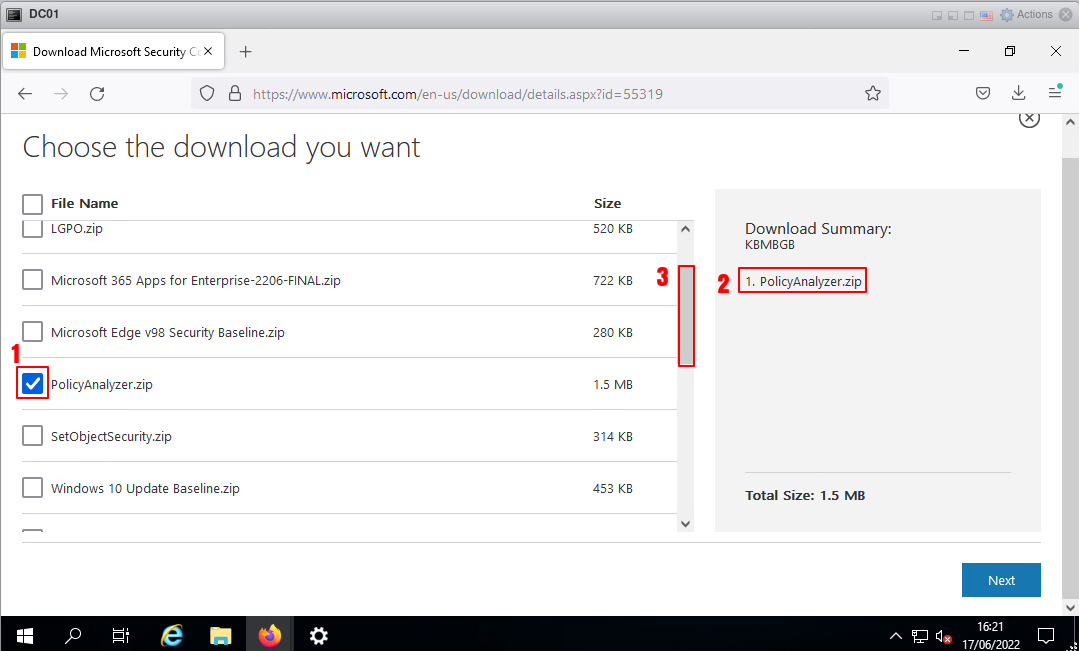The width and height of the screenshot is (1079, 651).
Task: Close the download chooser dialog
Action: pos(1028,118)
